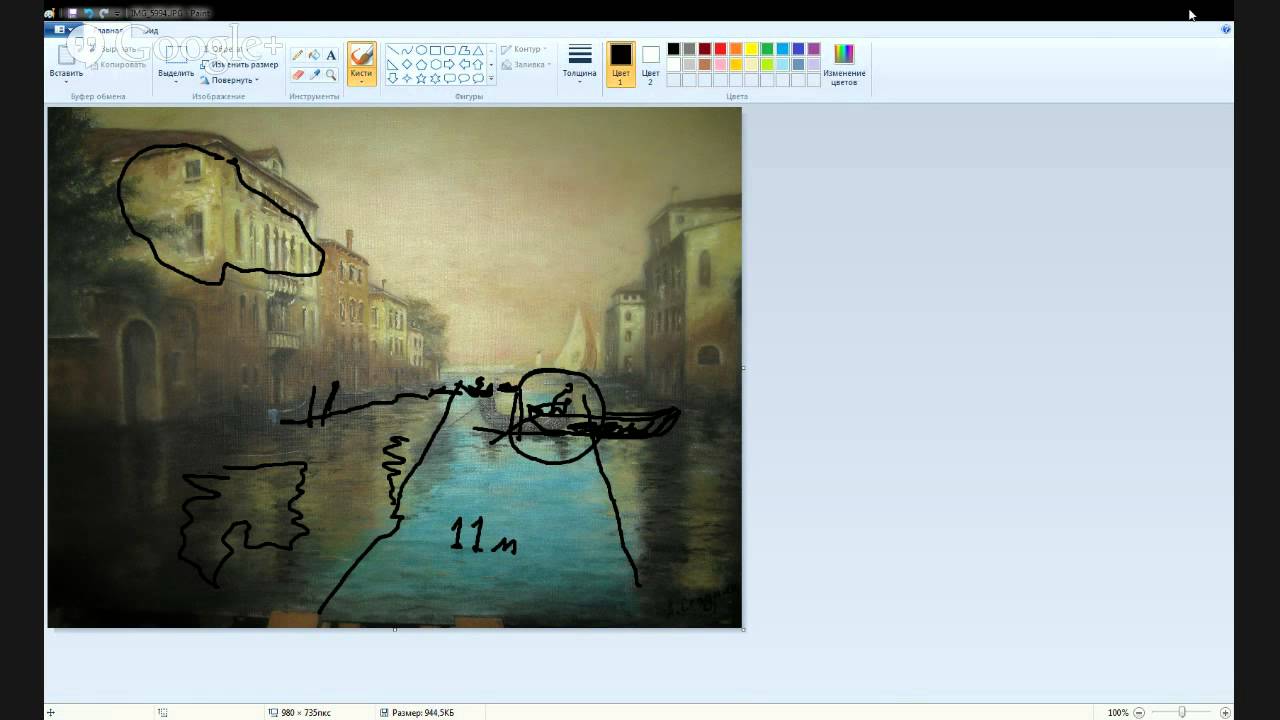Choose the Triangle shape
1280x720 pixels.
478,50
